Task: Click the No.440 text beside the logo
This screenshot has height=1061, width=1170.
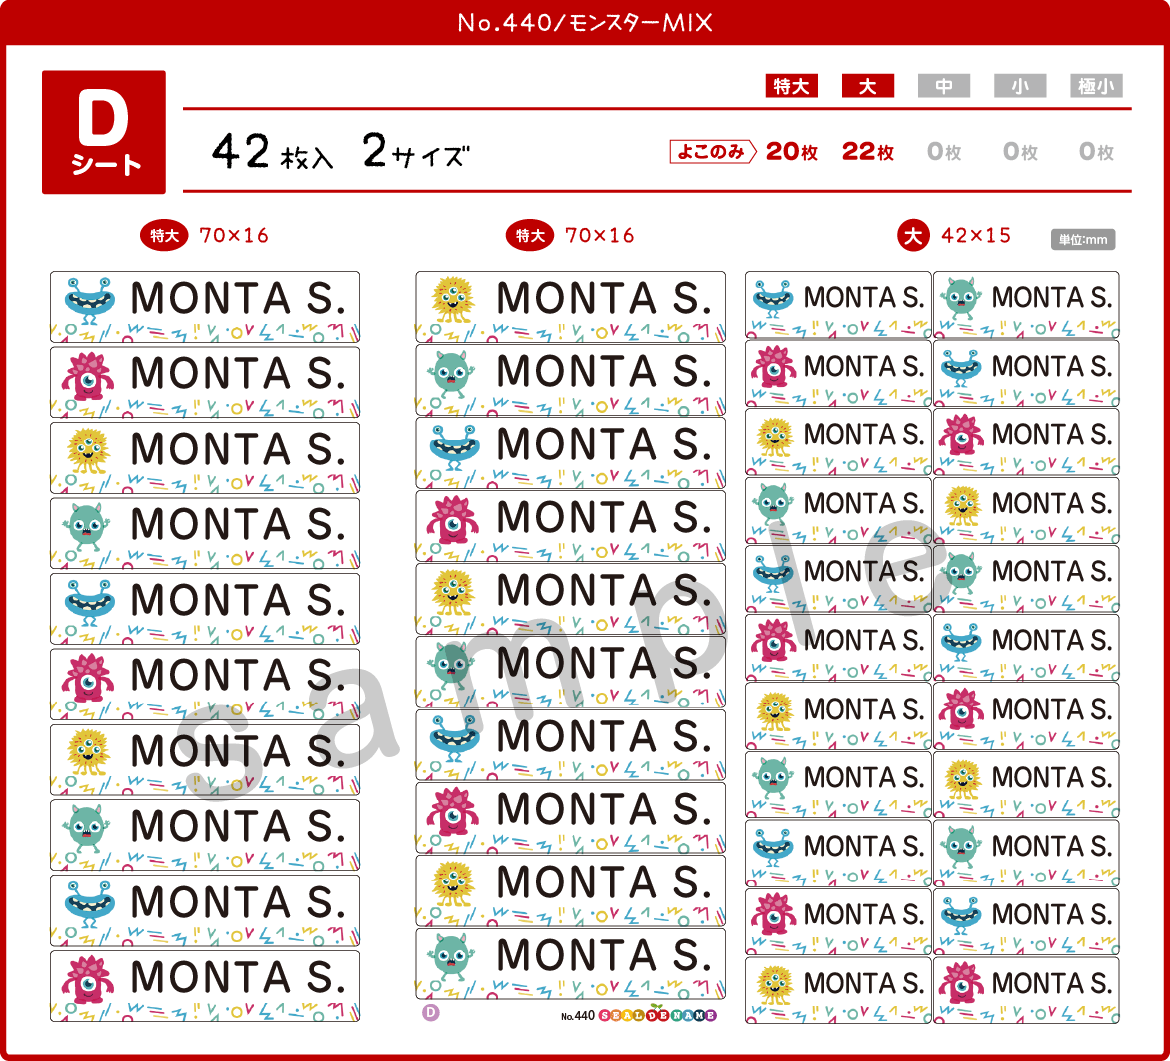Action: coord(578,1015)
